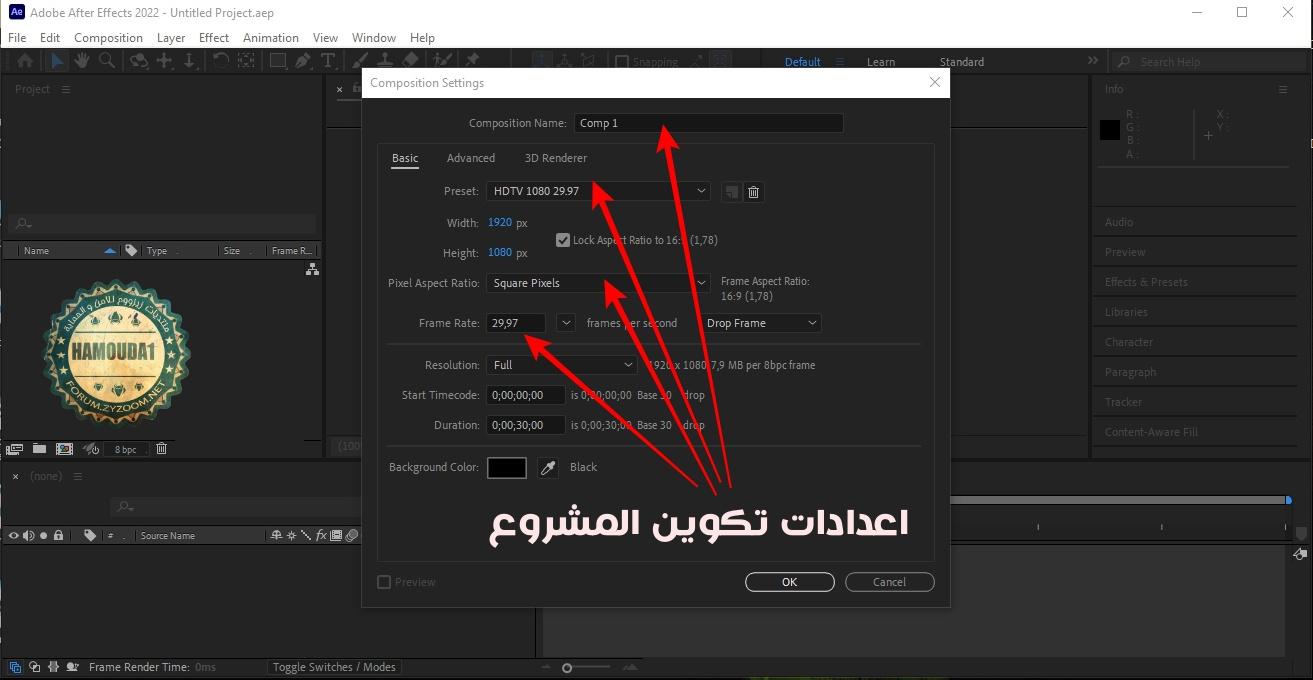Click Toggle Switches / Modes button

click(x=334, y=667)
